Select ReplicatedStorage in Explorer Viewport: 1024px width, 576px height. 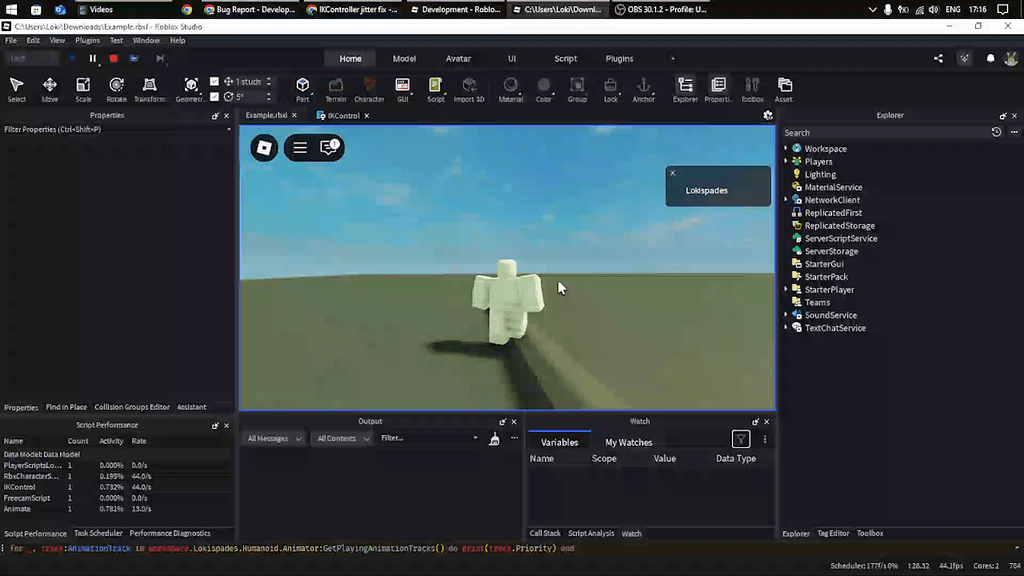pyautogui.click(x=839, y=225)
